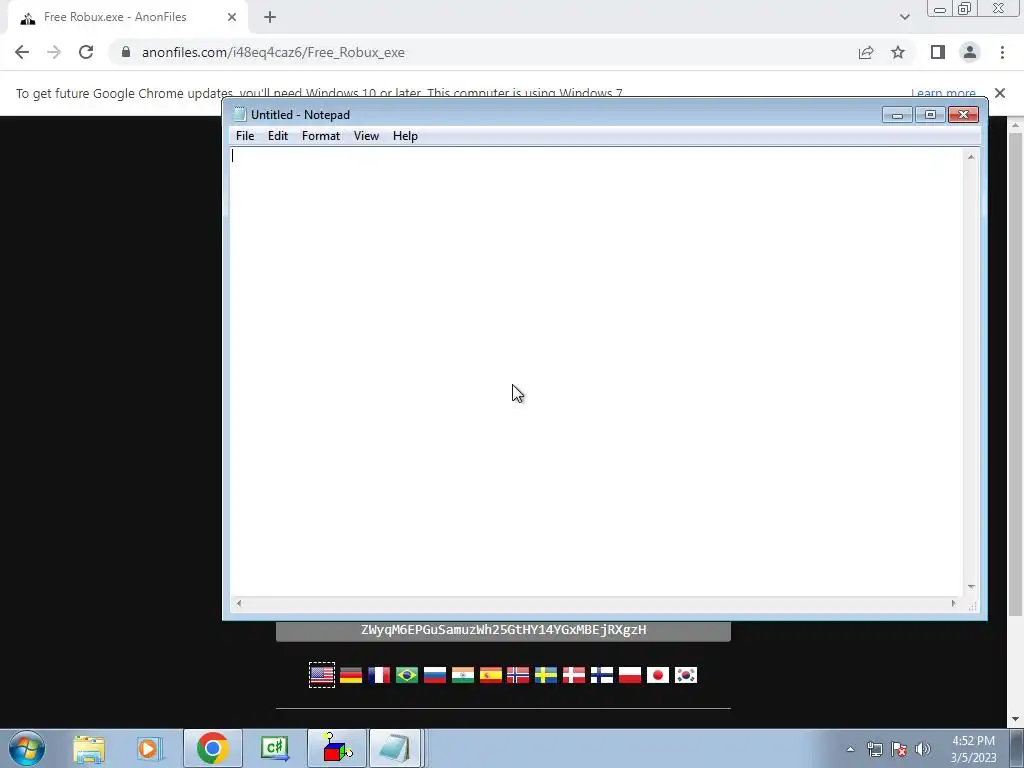Click the Notepad title bar icon
1024x768 pixels.
click(x=240, y=114)
